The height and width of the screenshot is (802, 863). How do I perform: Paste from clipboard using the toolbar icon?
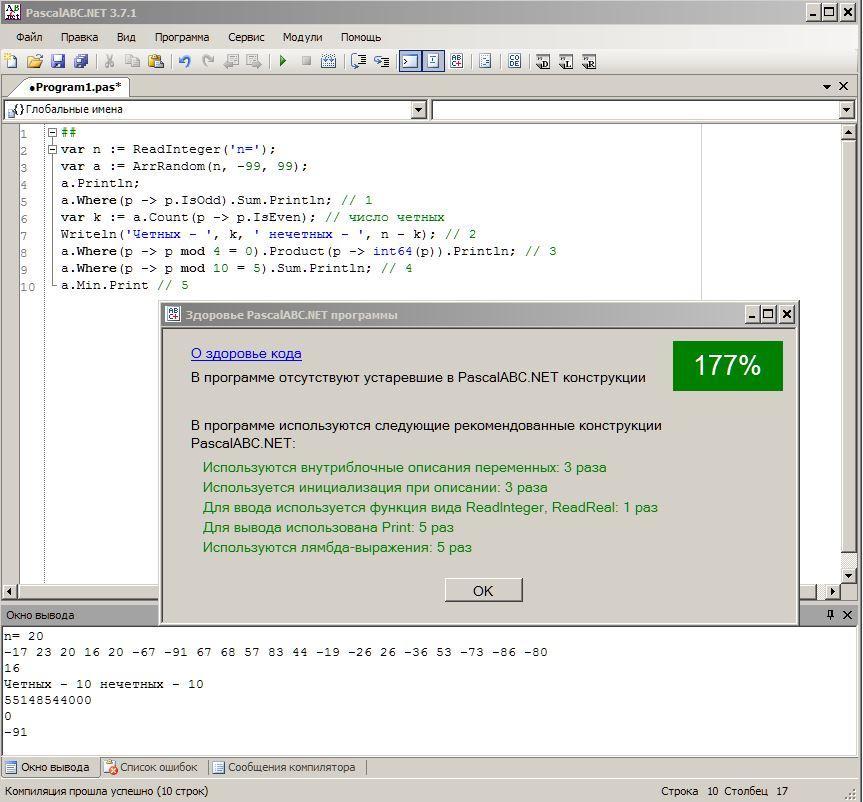(x=156, y=61)
